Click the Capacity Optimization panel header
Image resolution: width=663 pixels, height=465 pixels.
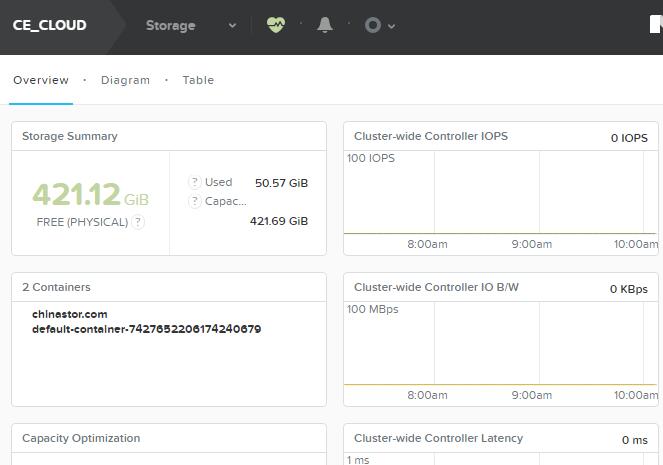81,438
